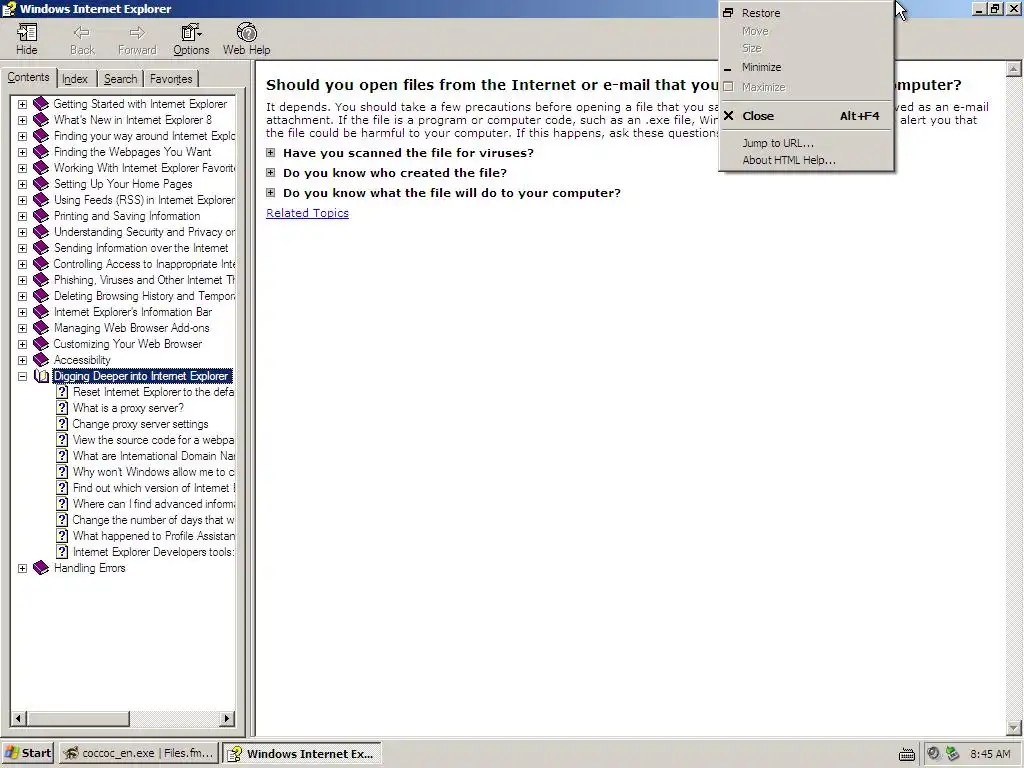Click the page icon beside What is a proxy server?

coord(62,408)
